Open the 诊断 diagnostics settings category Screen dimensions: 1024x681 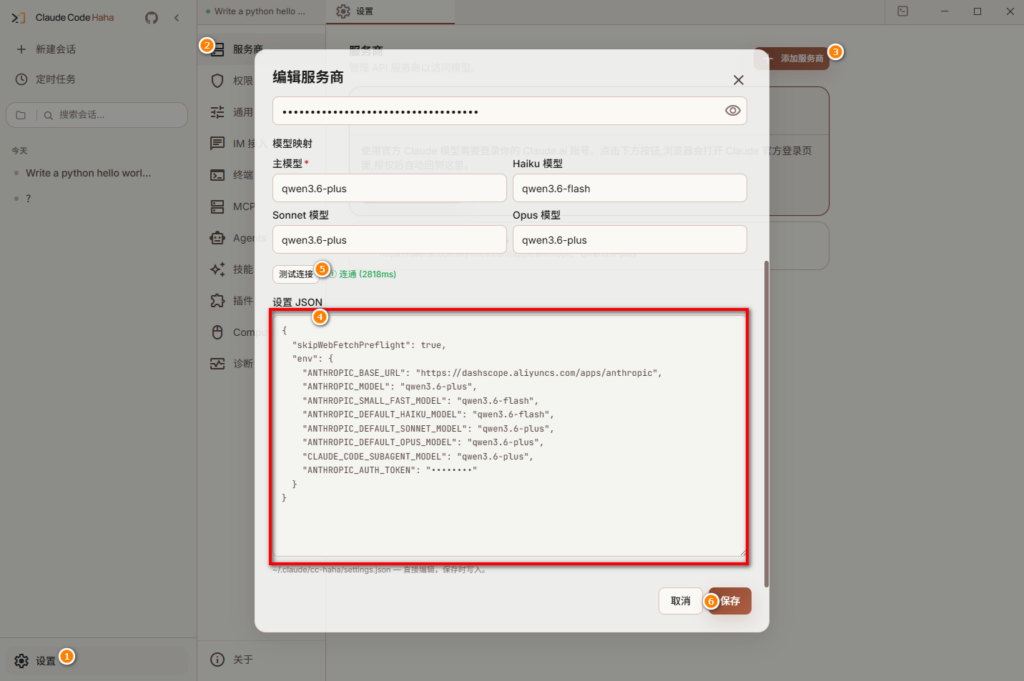(x=232, y=363)
